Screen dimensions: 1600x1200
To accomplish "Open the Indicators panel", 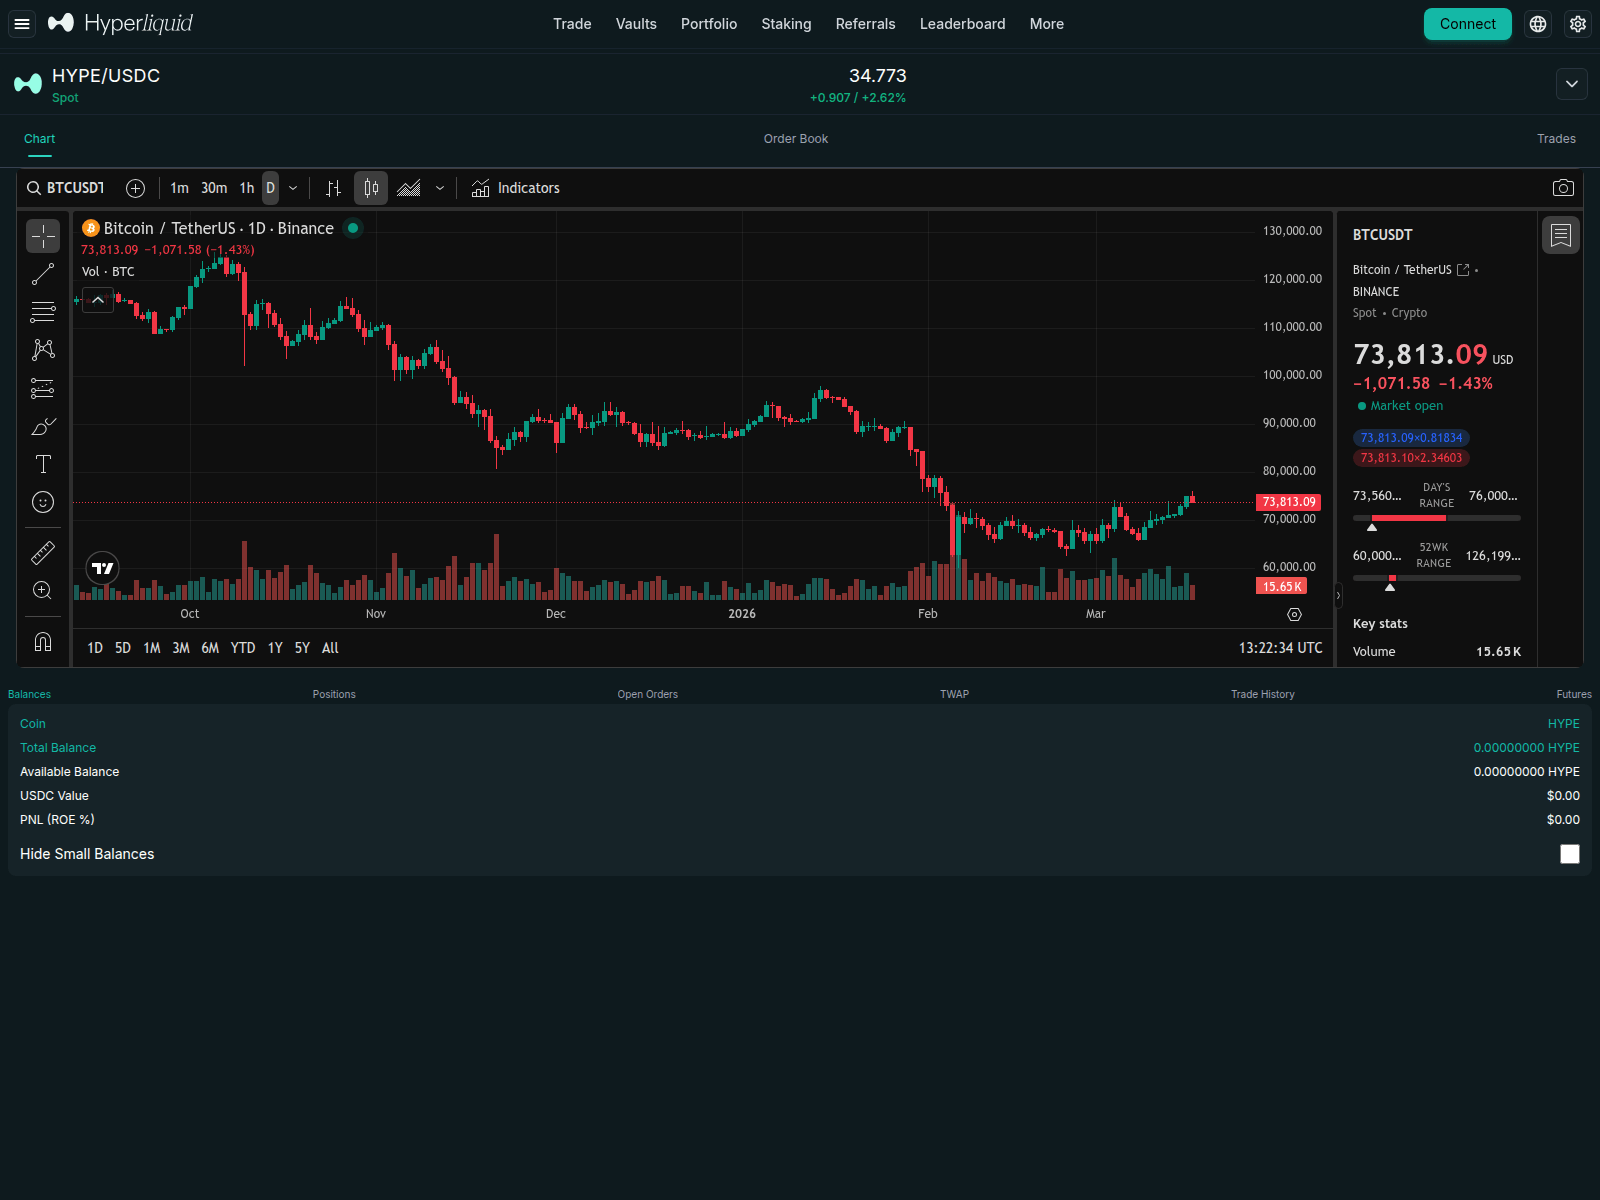I will coord(515,187).
